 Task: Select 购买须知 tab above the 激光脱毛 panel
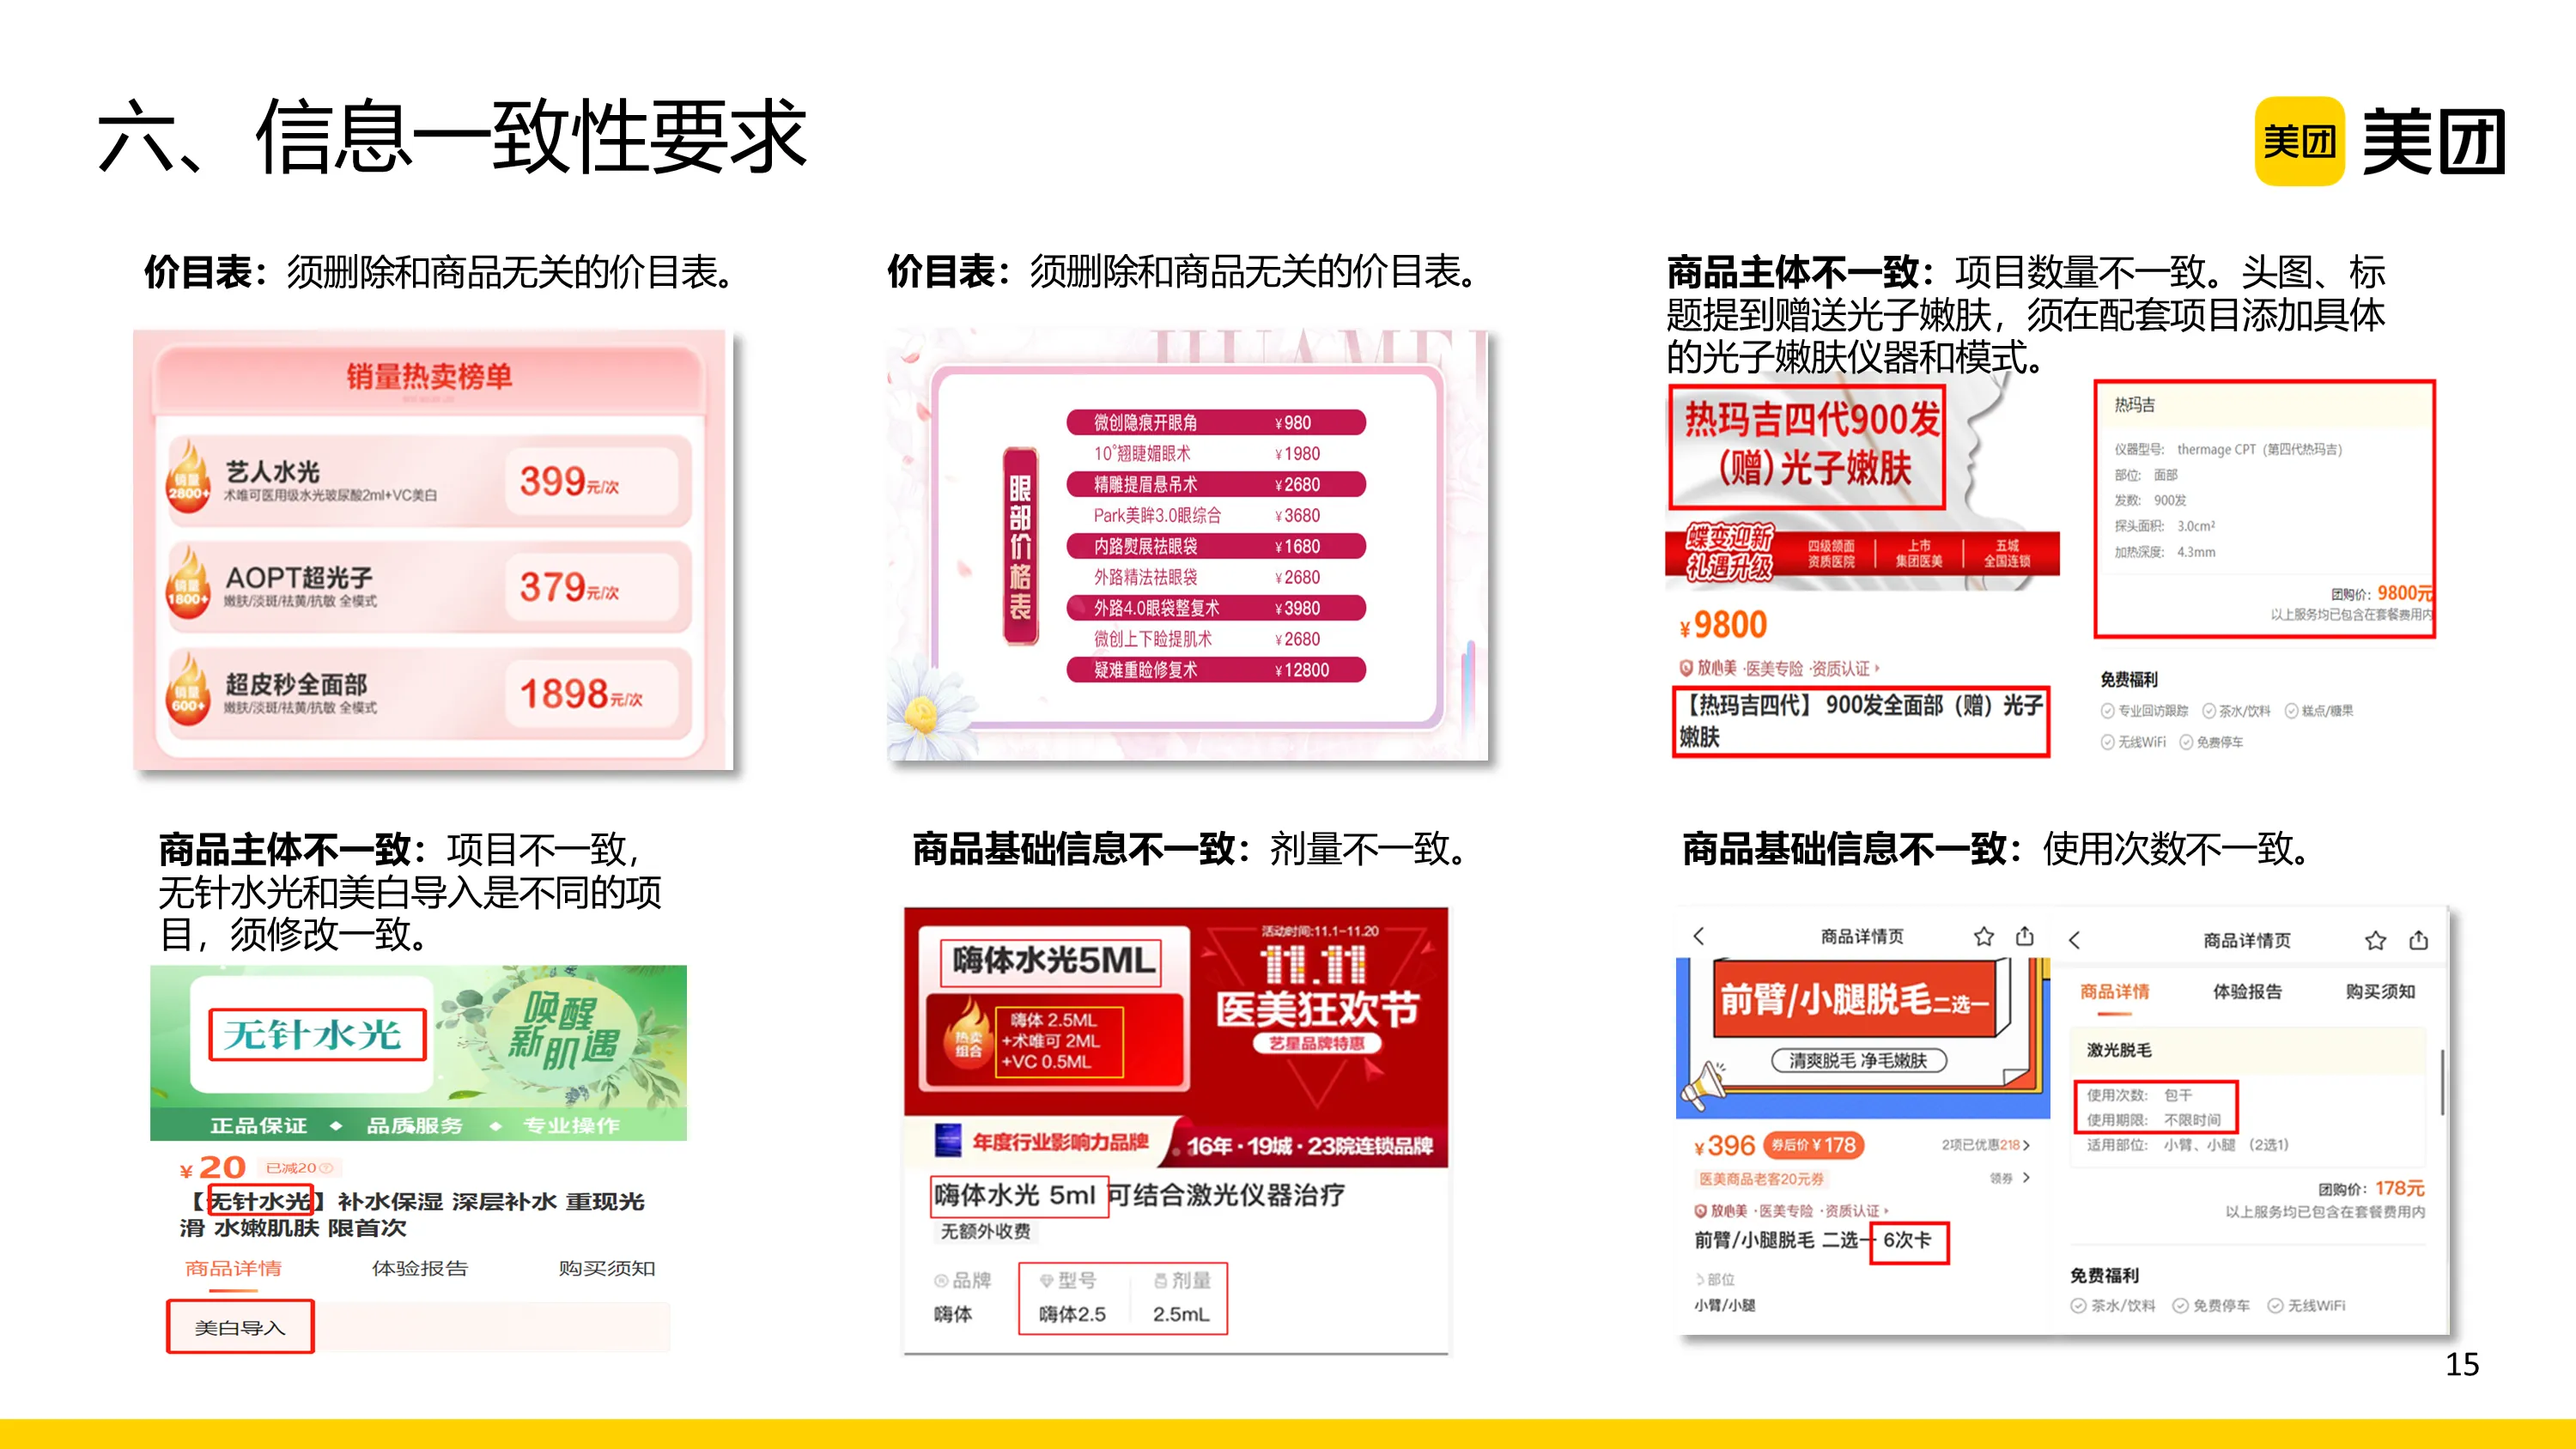pyautogui.click(x=2381, y=992)
